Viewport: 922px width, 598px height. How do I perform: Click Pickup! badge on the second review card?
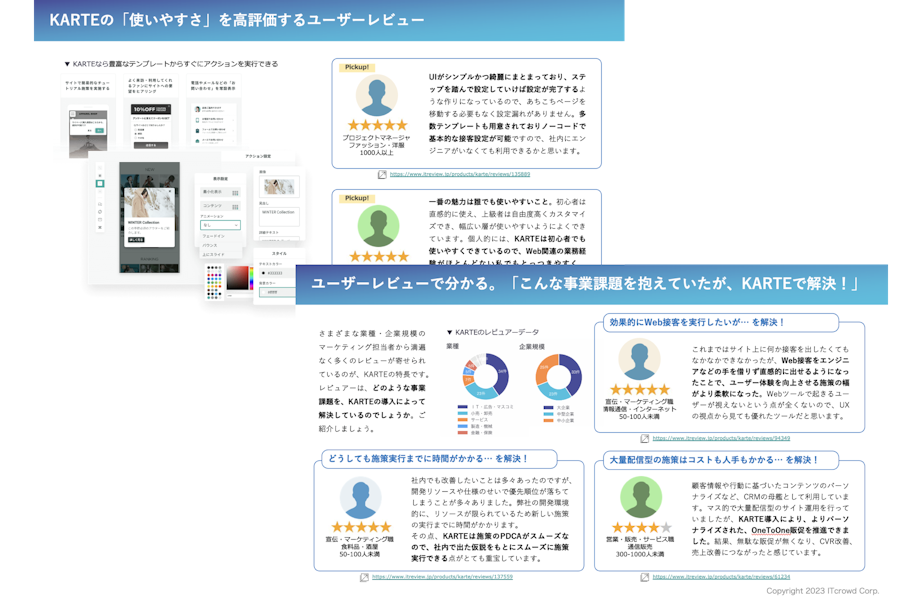pos(357,198)
